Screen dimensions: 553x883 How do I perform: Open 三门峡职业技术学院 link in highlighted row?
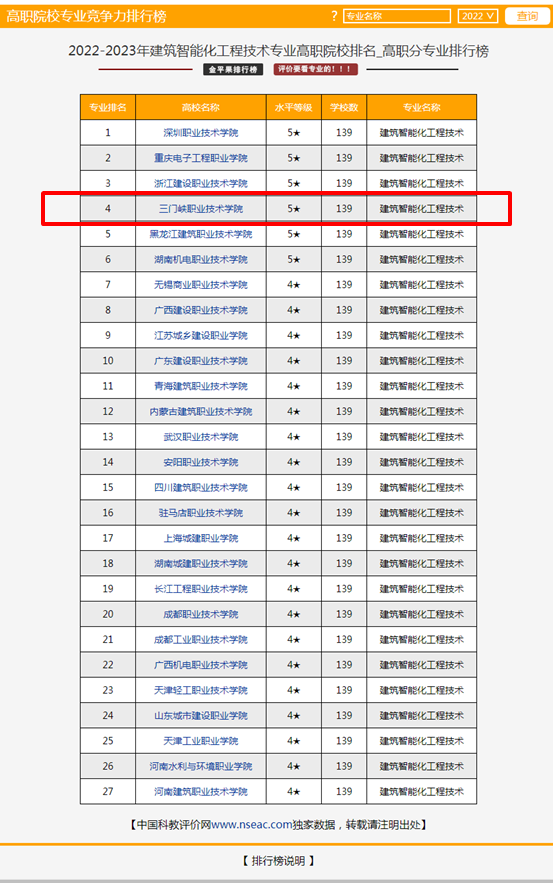(200, 209)
